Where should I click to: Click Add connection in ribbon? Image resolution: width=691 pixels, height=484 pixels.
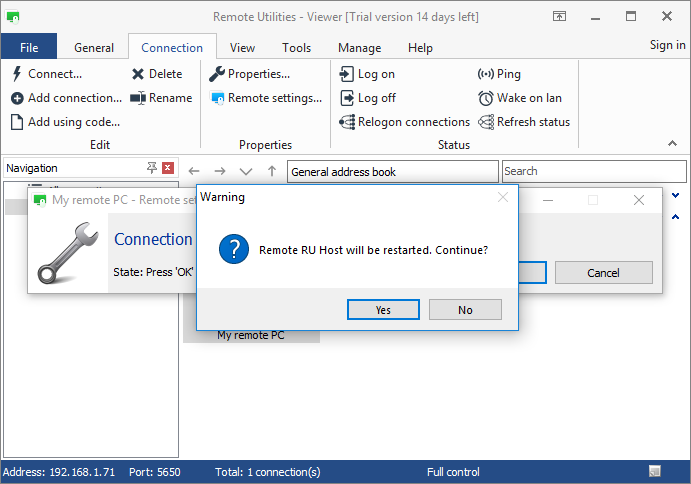[x=66, y=98]
